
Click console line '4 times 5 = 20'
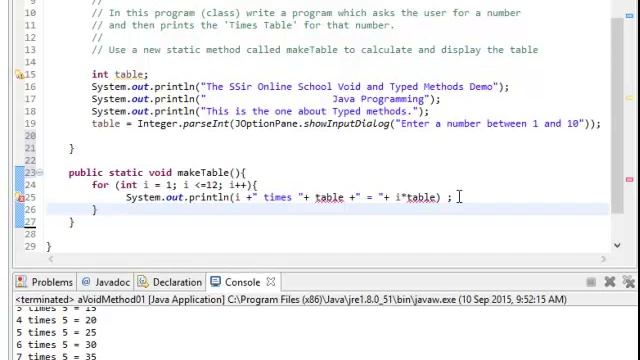pos(56,320)
